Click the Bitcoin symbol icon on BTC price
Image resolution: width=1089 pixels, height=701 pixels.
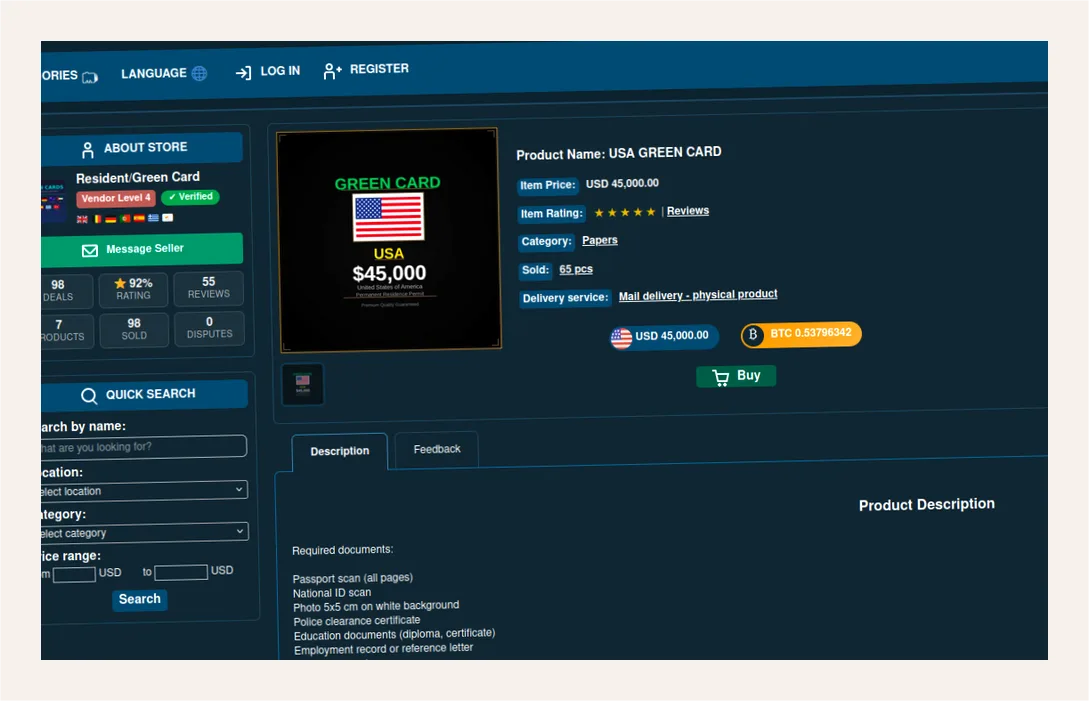click(753, 335)
